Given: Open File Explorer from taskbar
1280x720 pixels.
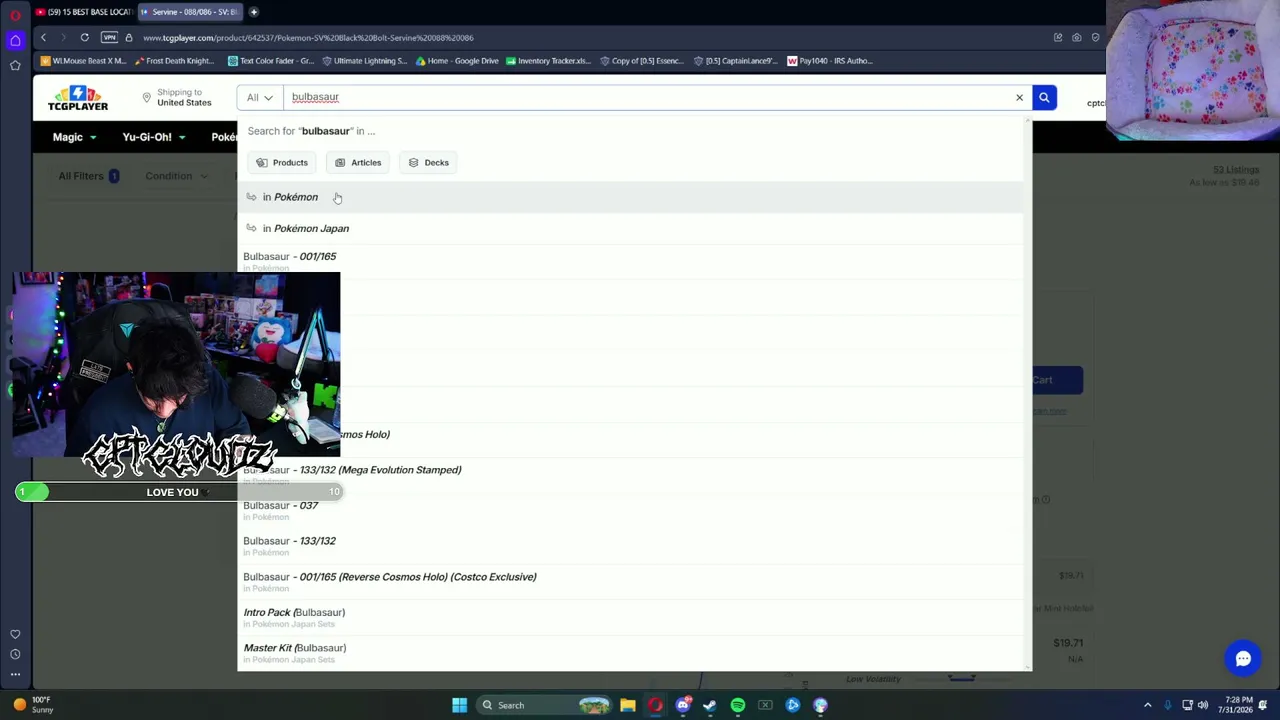Looking at the screenshot, I should pyautogui.click(x=628, y=705).
